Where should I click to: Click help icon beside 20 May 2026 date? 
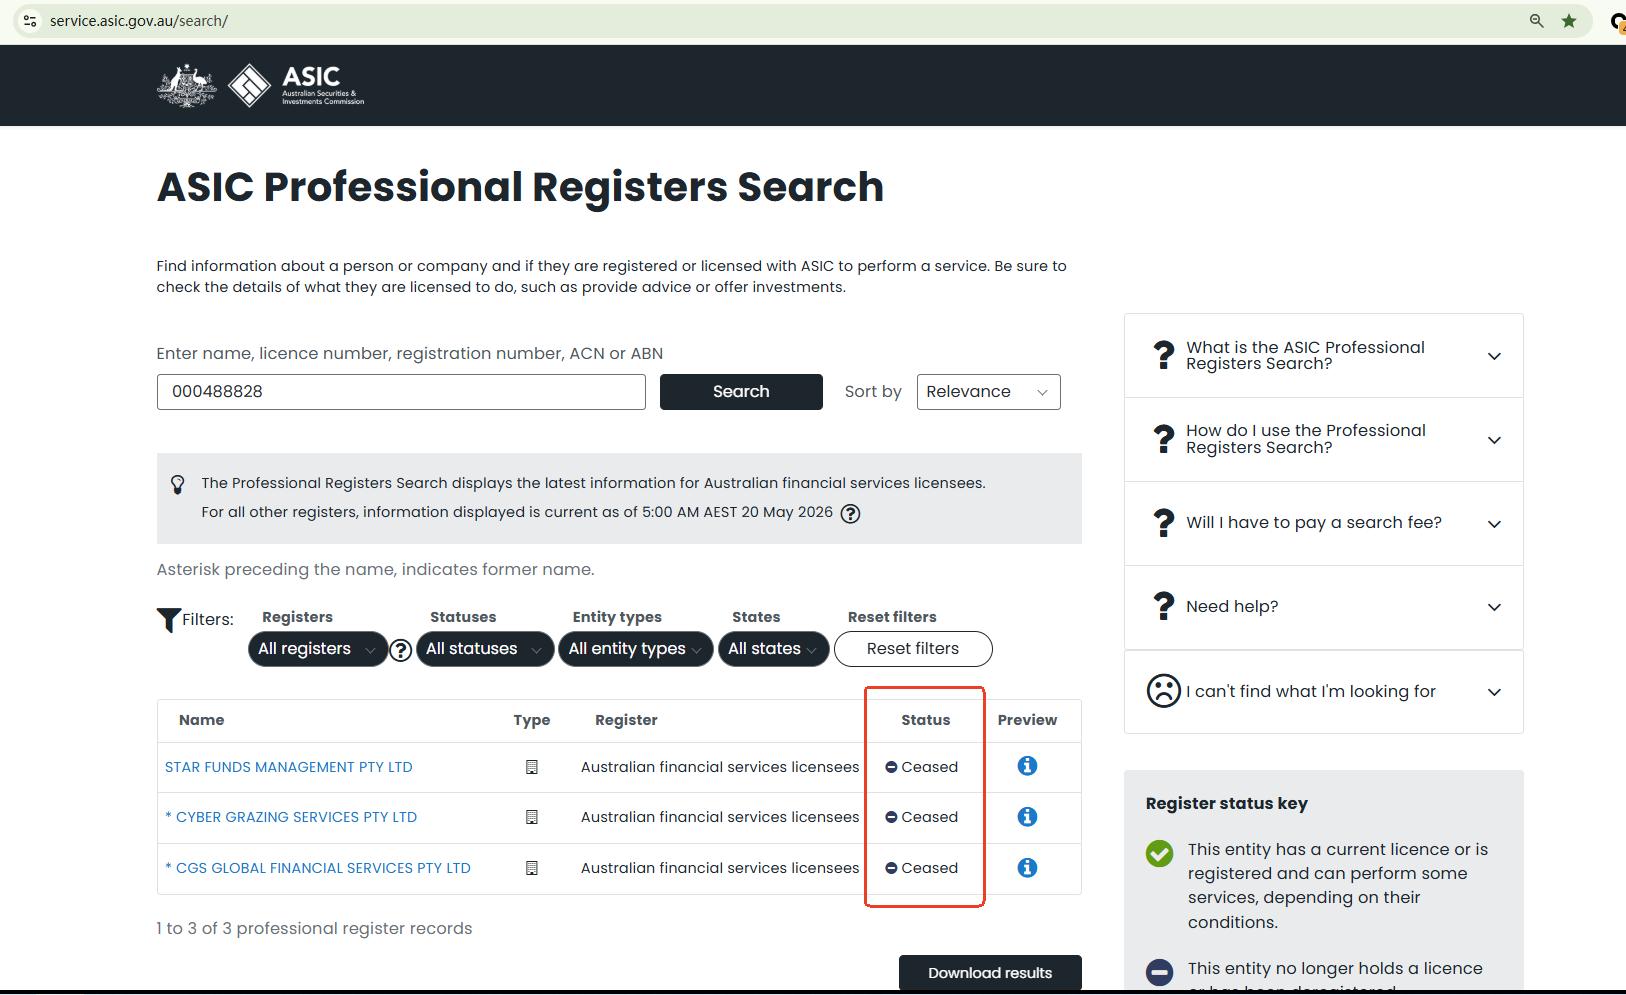coord(850,513)
